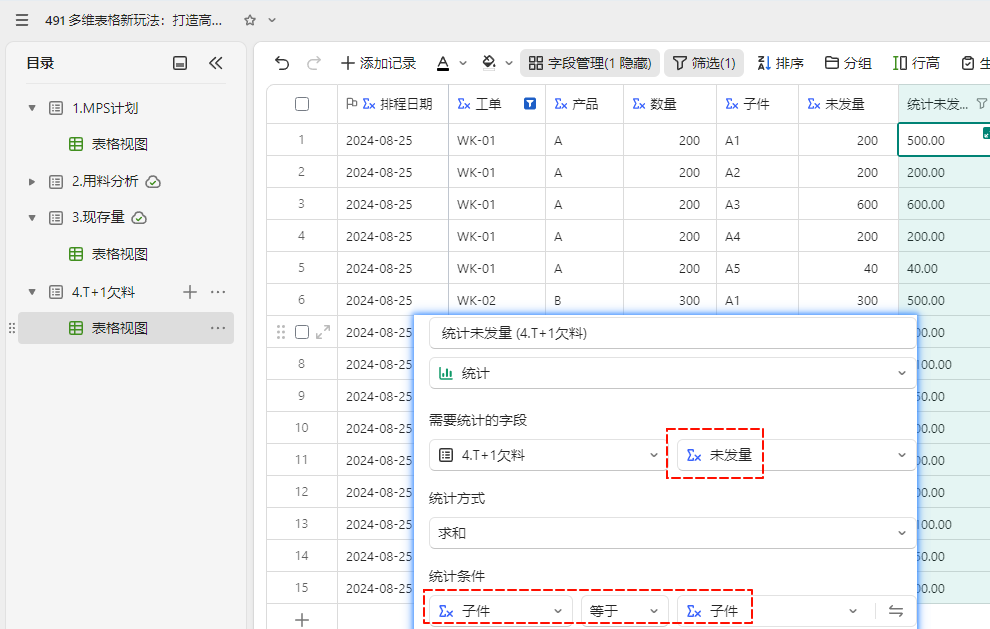Click the A3 cell in row 3
The width and height of the screenshot is (990, 629).
(757, 204)
